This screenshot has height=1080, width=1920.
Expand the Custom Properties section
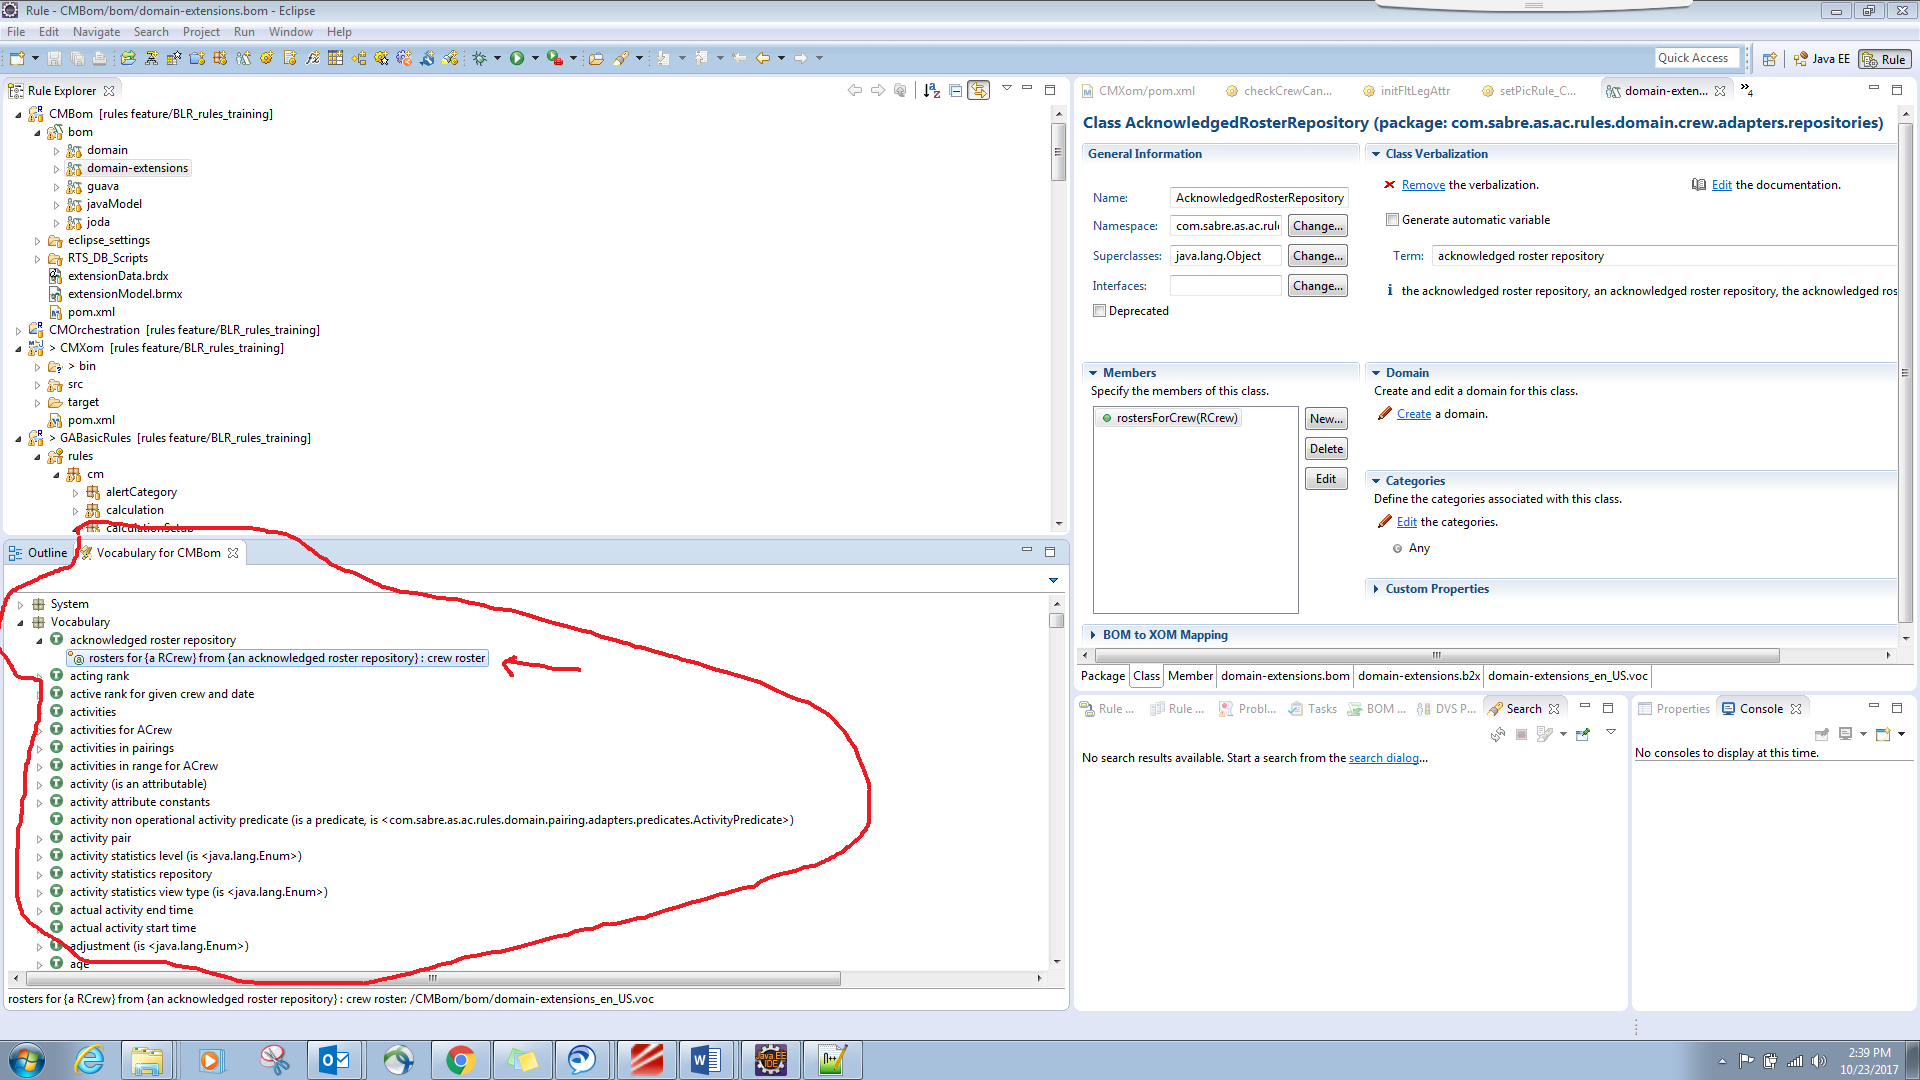pos(1436,589)
